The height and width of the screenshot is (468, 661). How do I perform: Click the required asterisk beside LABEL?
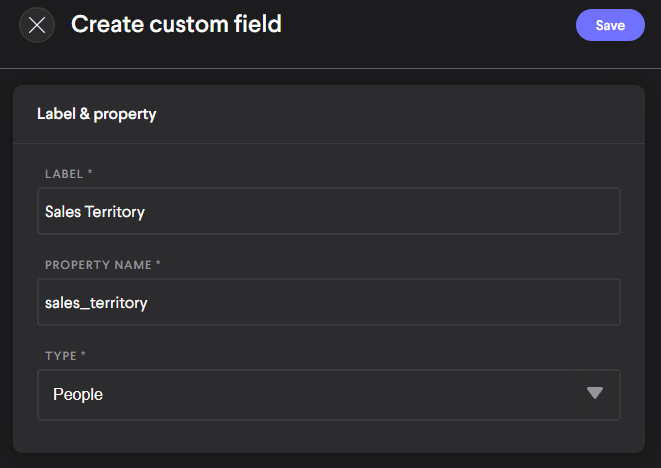tap(90, 173)
